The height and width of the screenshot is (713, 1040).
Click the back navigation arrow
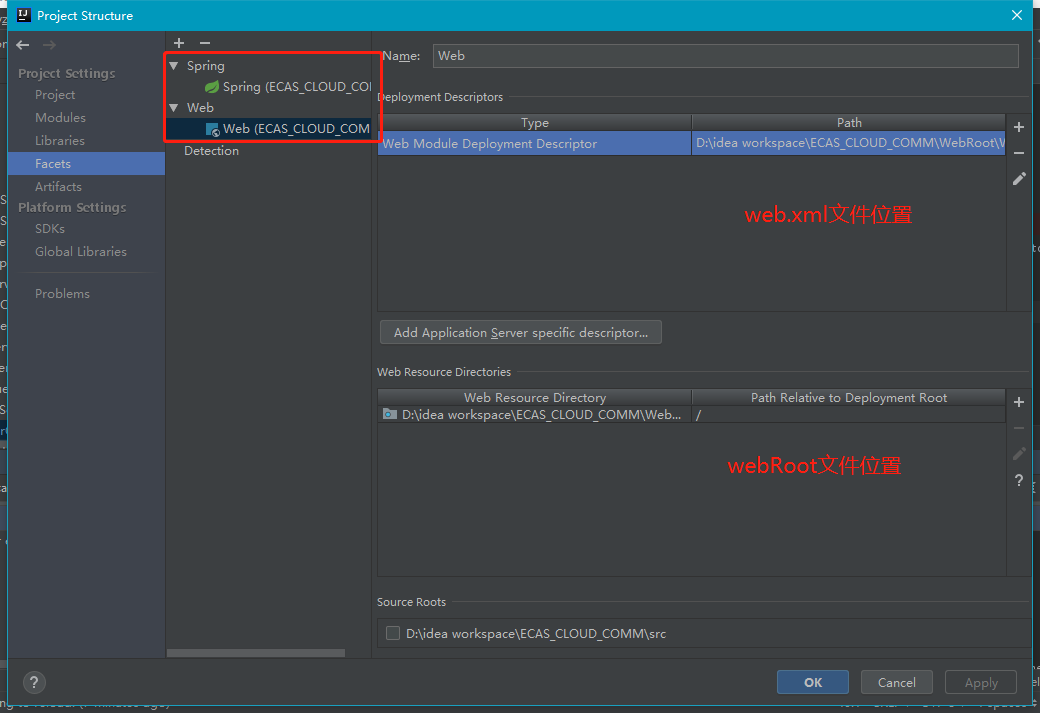pos(22,44)
